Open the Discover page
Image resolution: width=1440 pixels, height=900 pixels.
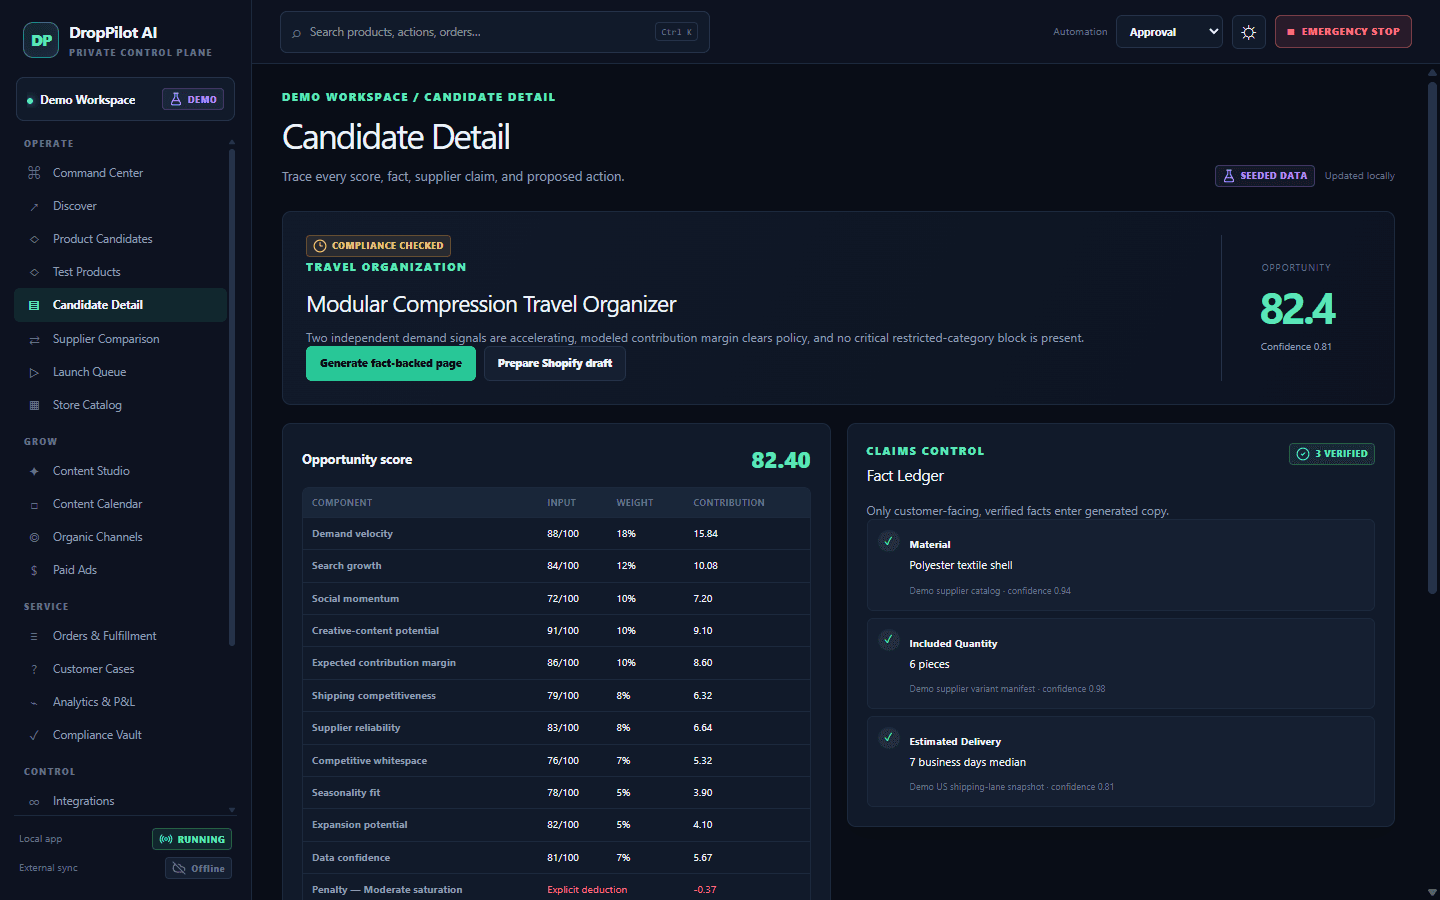click(120, 206)
